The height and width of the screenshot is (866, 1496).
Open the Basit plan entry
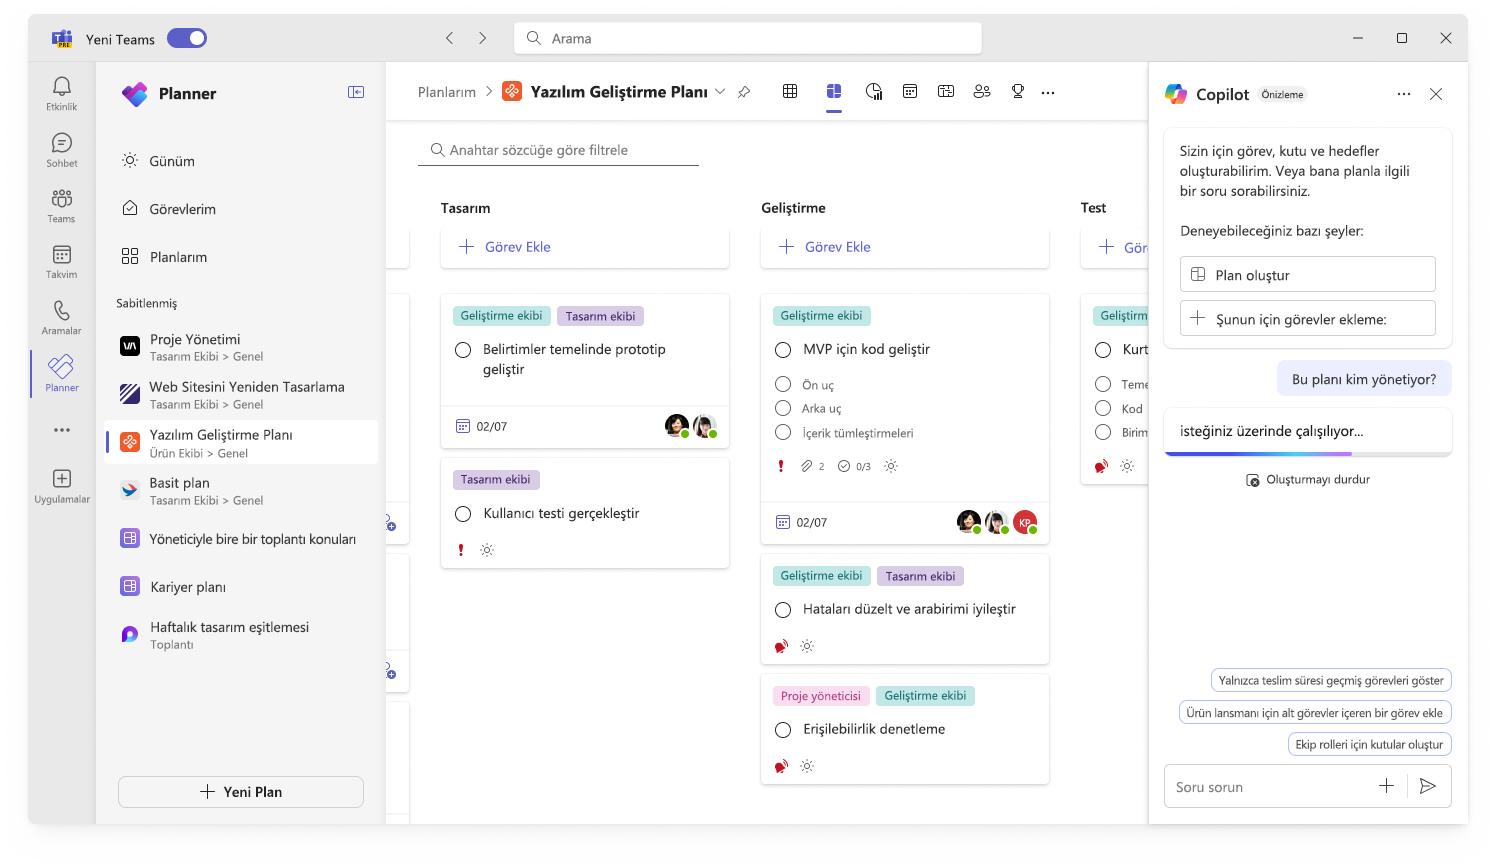(x=241, y=491)
